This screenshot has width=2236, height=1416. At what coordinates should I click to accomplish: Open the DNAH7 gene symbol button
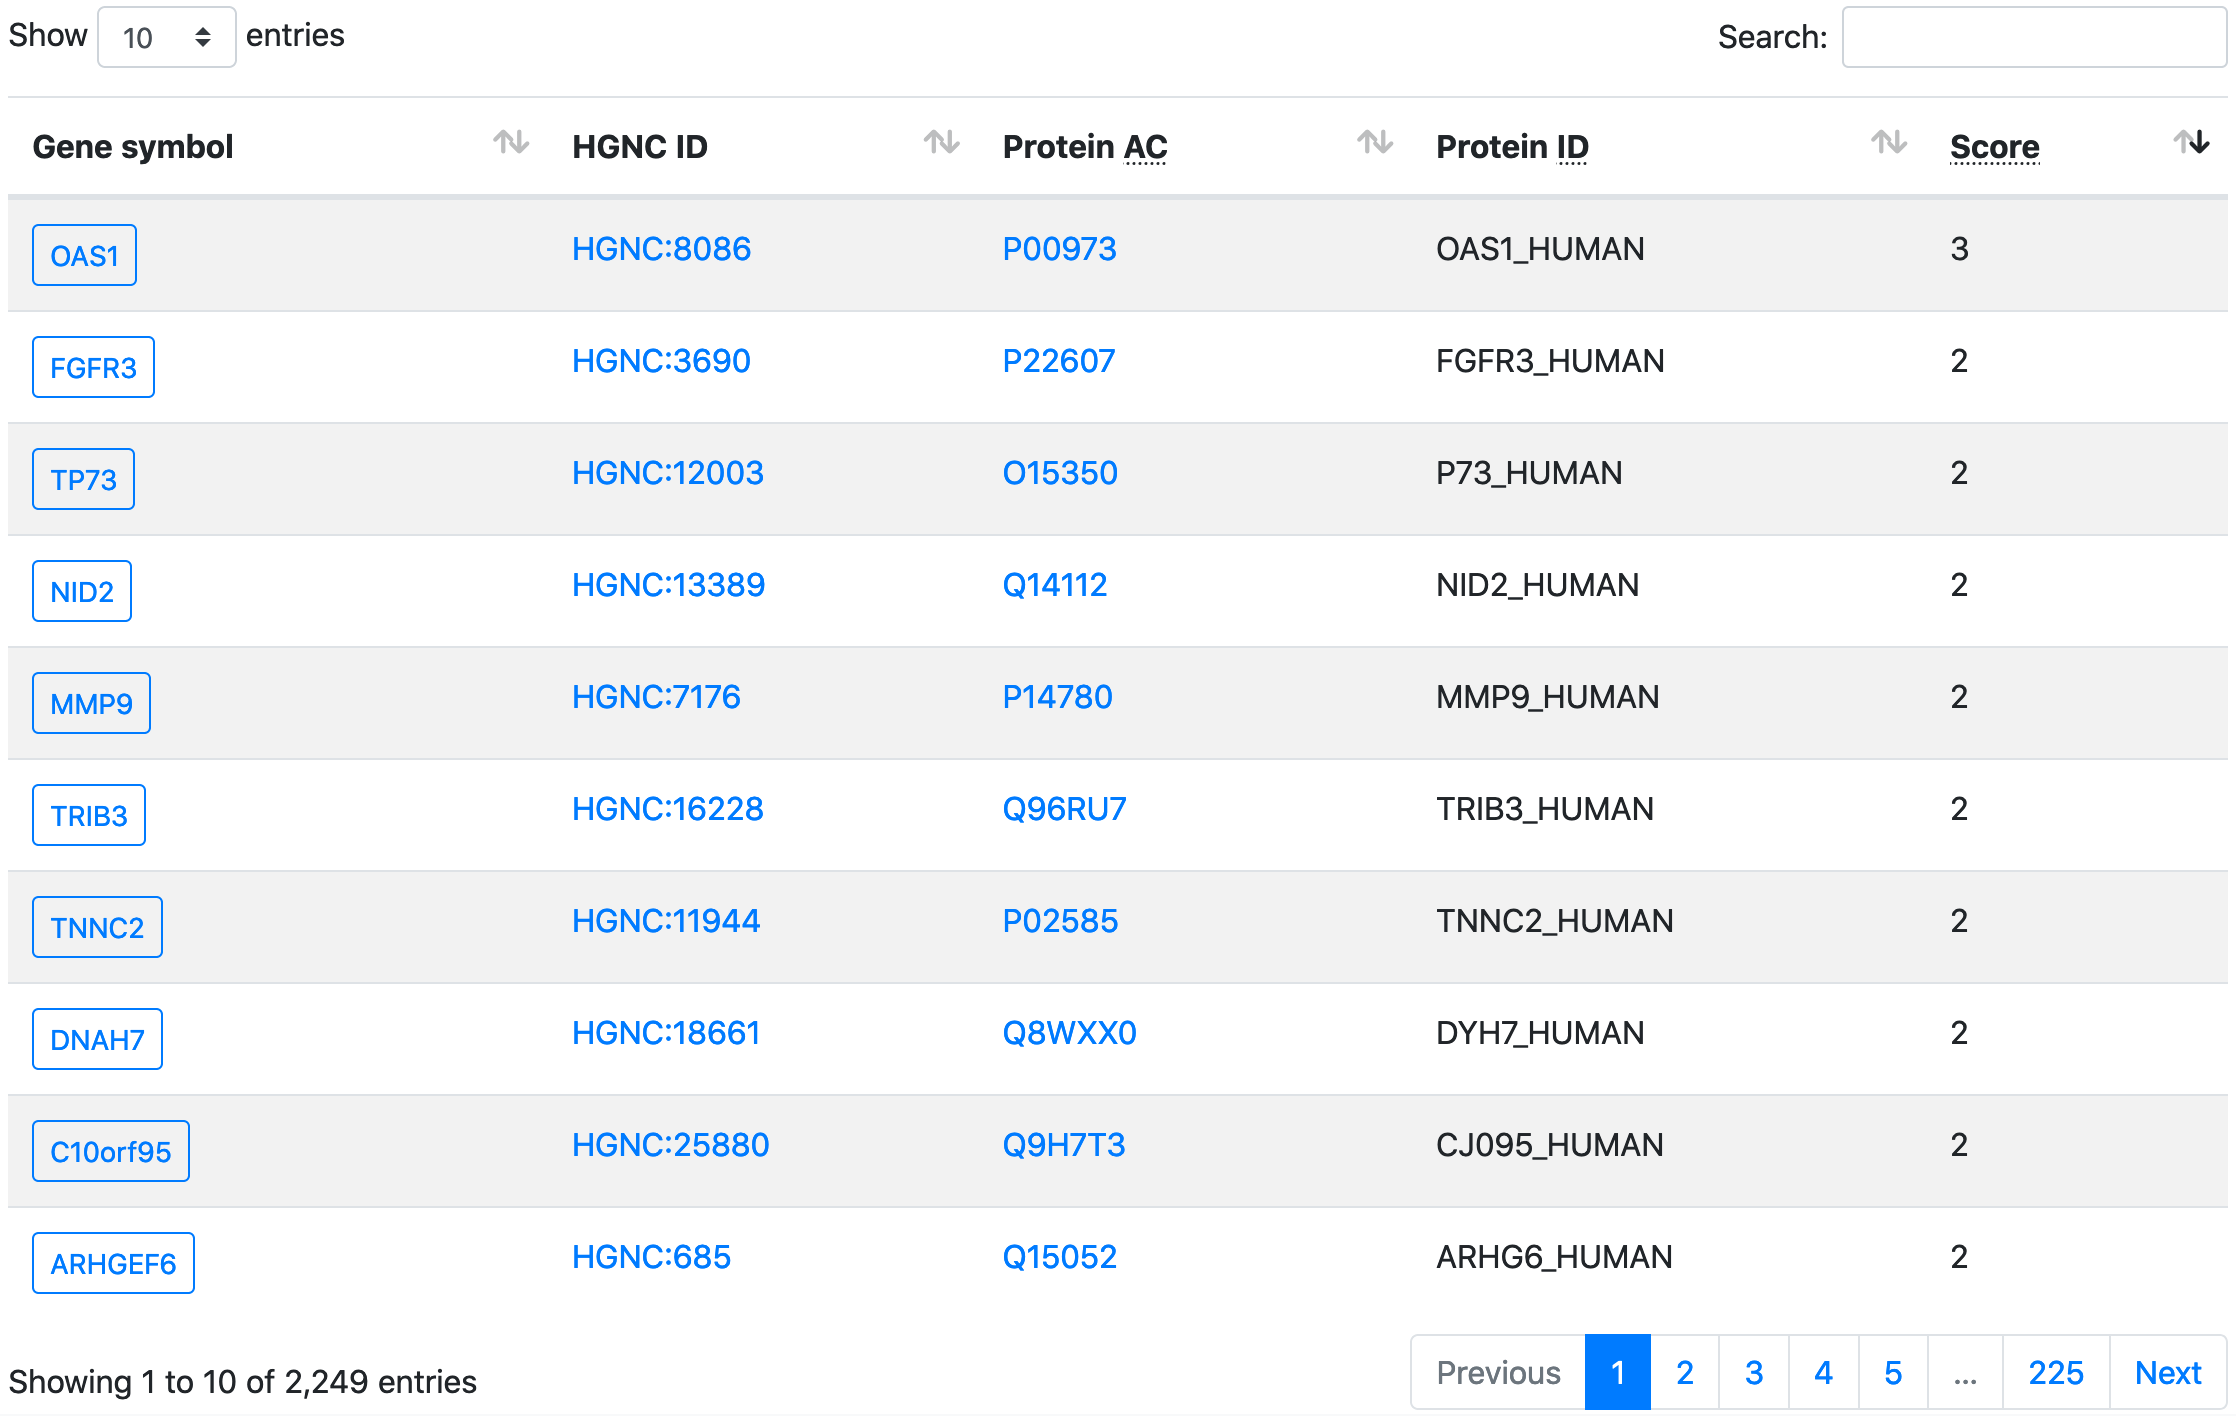[97, 1039]
